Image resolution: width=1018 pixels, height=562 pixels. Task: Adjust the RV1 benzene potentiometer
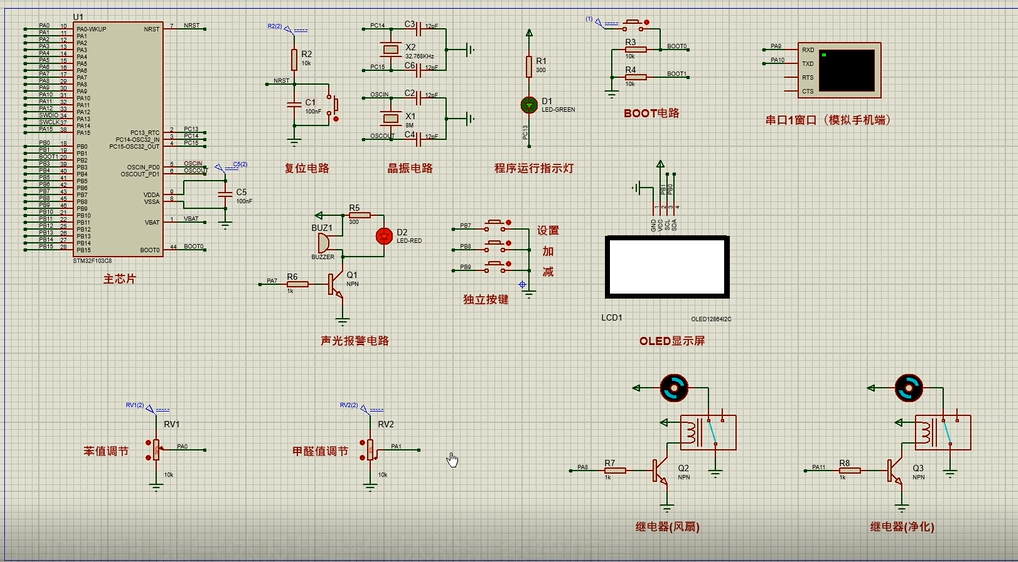pos(156,449)
